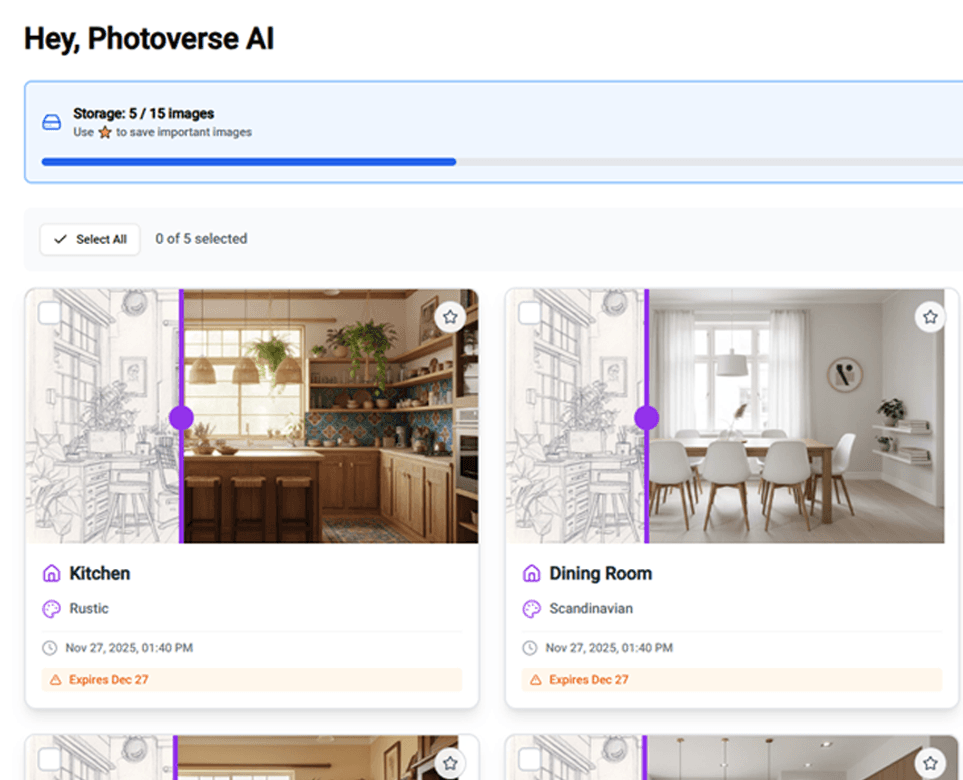This screenshot has width=963, height=780.
Task: Click the clock icon on the Dining Room card
Action: (530, 647)
